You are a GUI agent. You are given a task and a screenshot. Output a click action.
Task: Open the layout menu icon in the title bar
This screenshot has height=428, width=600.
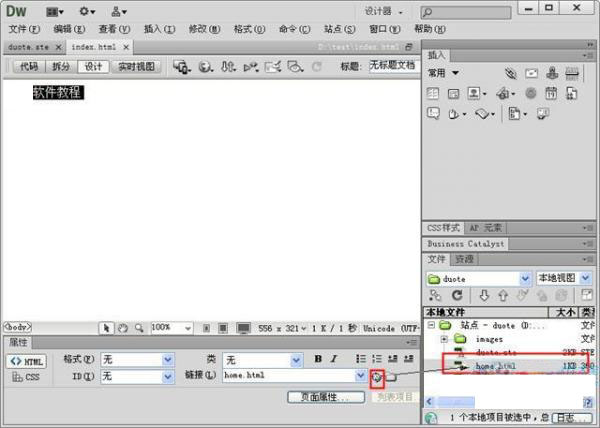pyautogui.click(x=54, y=12)
